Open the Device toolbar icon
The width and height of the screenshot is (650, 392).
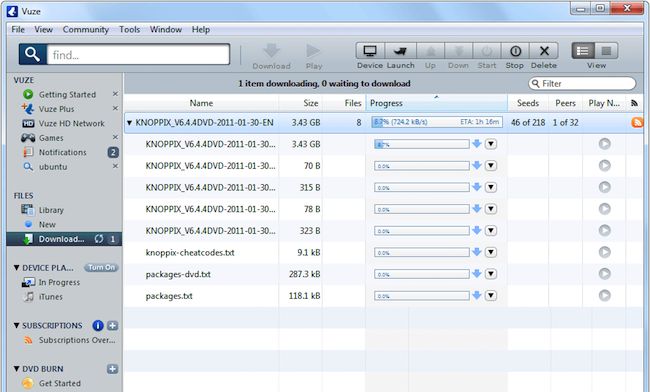click(x=370, y=51)
